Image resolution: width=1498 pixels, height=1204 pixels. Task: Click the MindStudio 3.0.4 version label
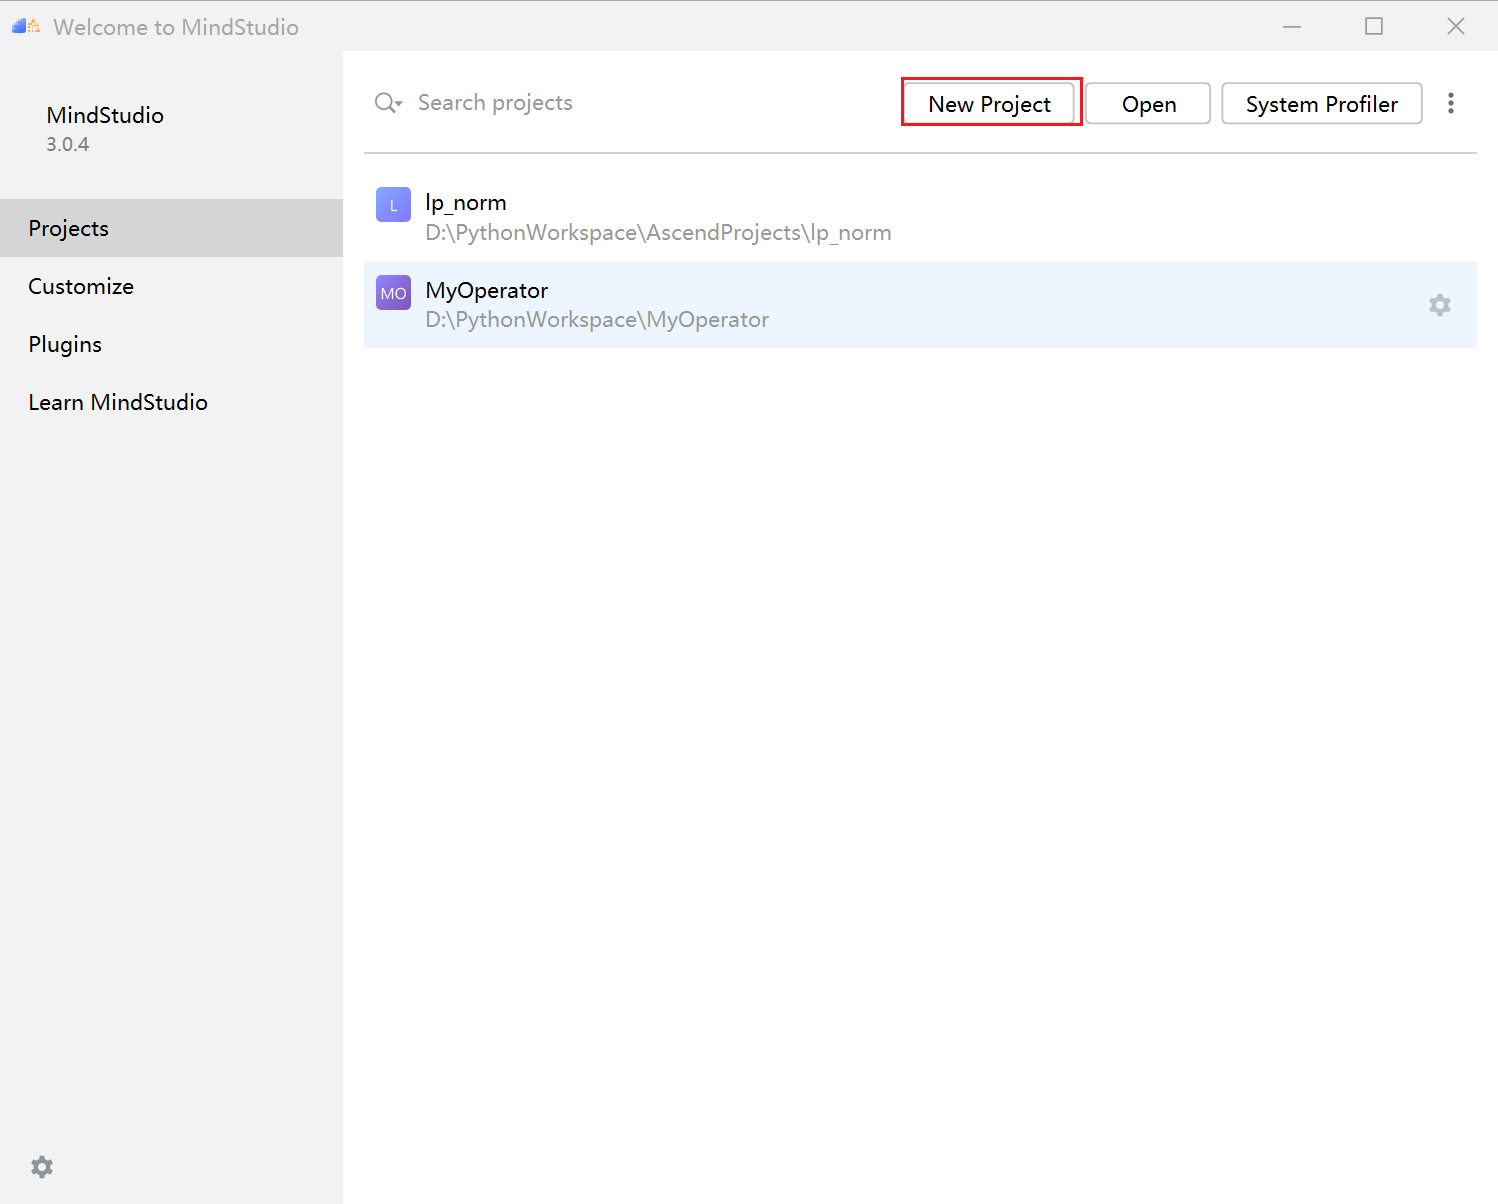tap(67, 144)
